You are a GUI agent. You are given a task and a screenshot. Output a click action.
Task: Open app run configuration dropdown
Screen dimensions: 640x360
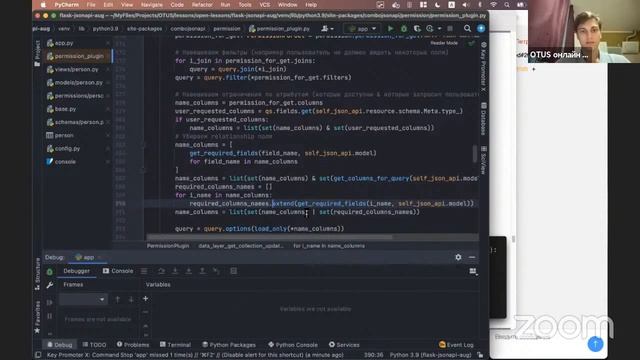pos(361,29)
